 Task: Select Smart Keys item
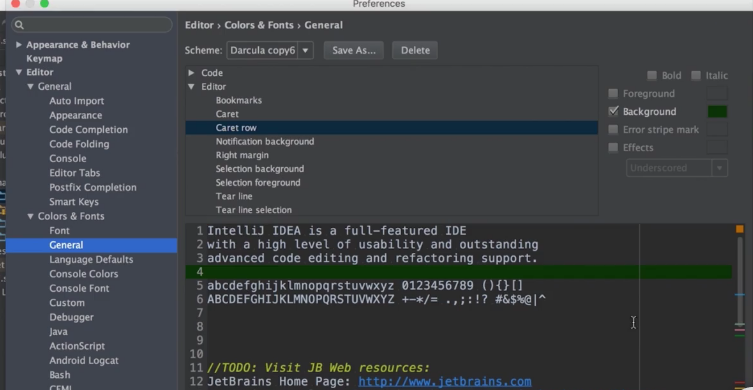tap(74, 202)
